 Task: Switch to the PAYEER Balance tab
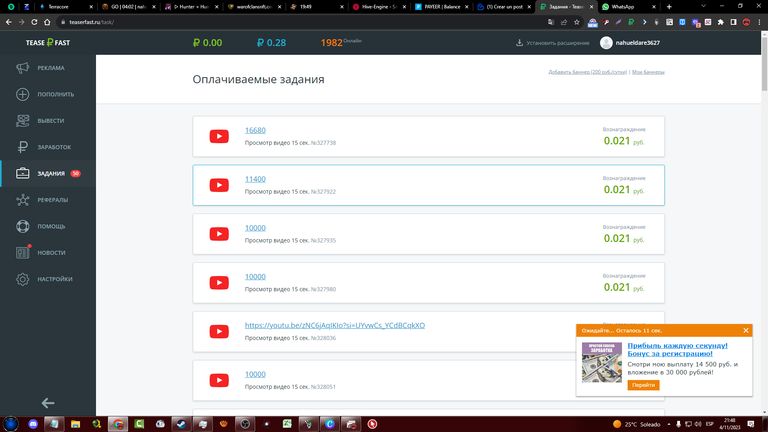click(x=441, y=7)
